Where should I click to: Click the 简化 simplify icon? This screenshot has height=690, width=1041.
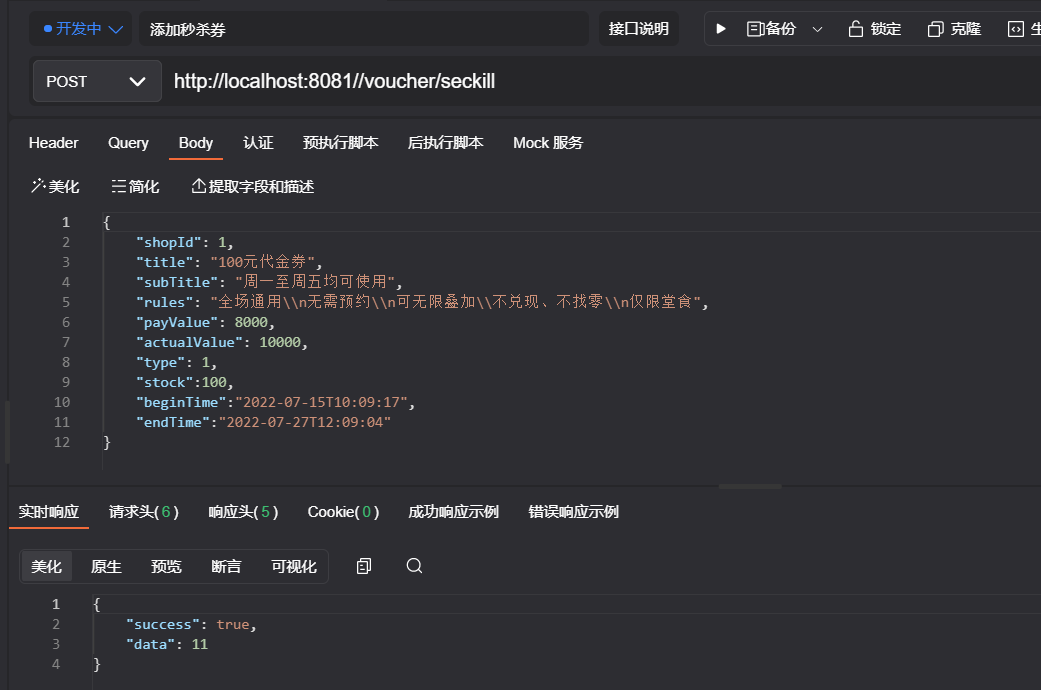point(135,186)
